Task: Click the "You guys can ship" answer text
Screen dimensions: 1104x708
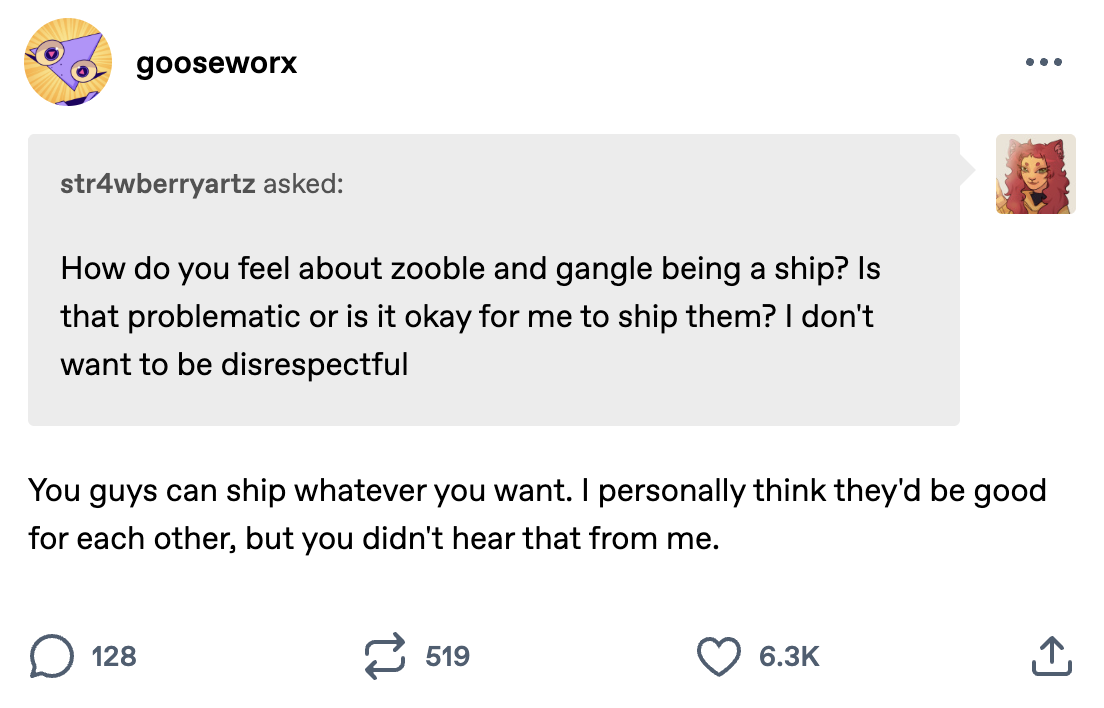Action: [537, 514]
